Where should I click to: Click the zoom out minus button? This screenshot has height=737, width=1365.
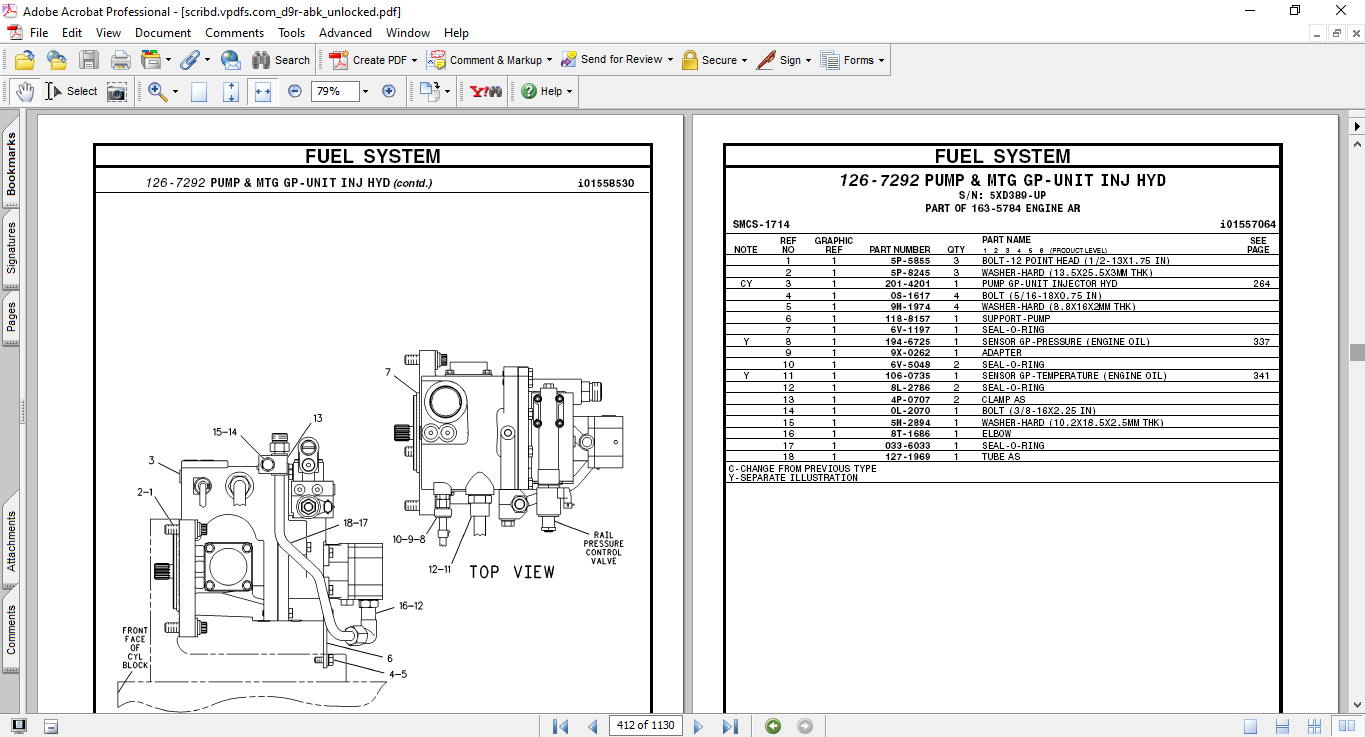[x=295, y=91]
